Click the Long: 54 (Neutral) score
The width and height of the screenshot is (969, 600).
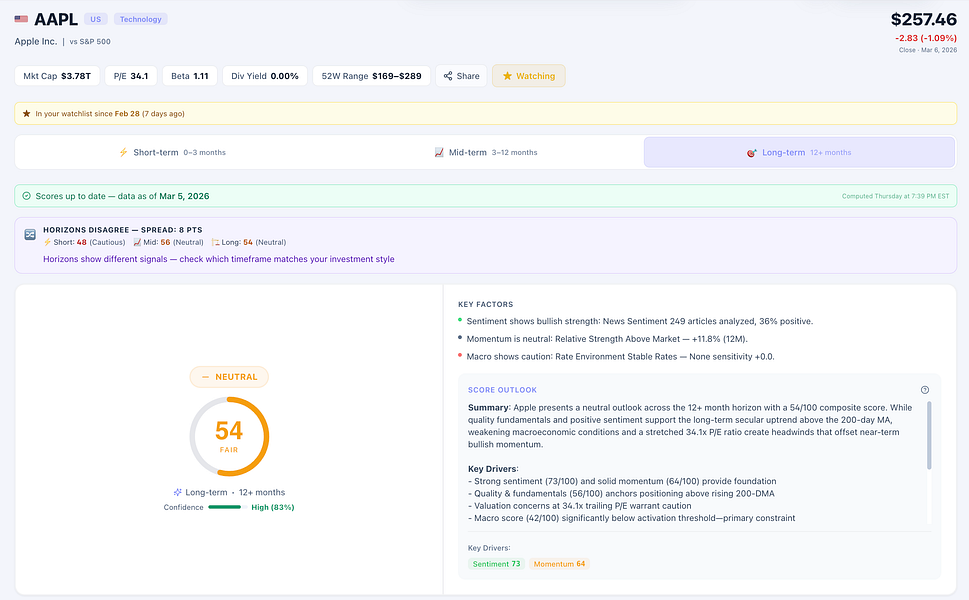tap(249, 242)
